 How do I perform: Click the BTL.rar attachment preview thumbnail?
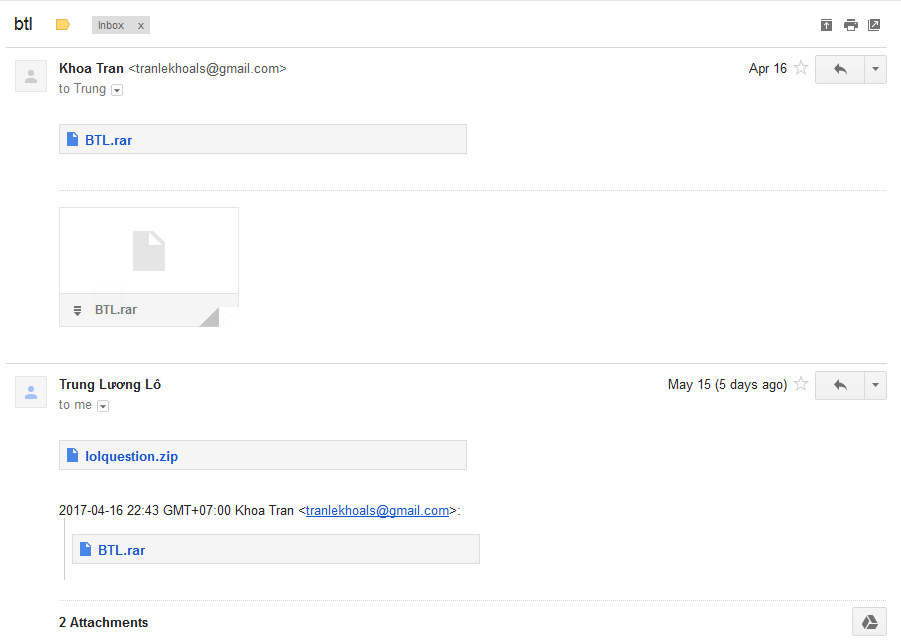(149, 252)
